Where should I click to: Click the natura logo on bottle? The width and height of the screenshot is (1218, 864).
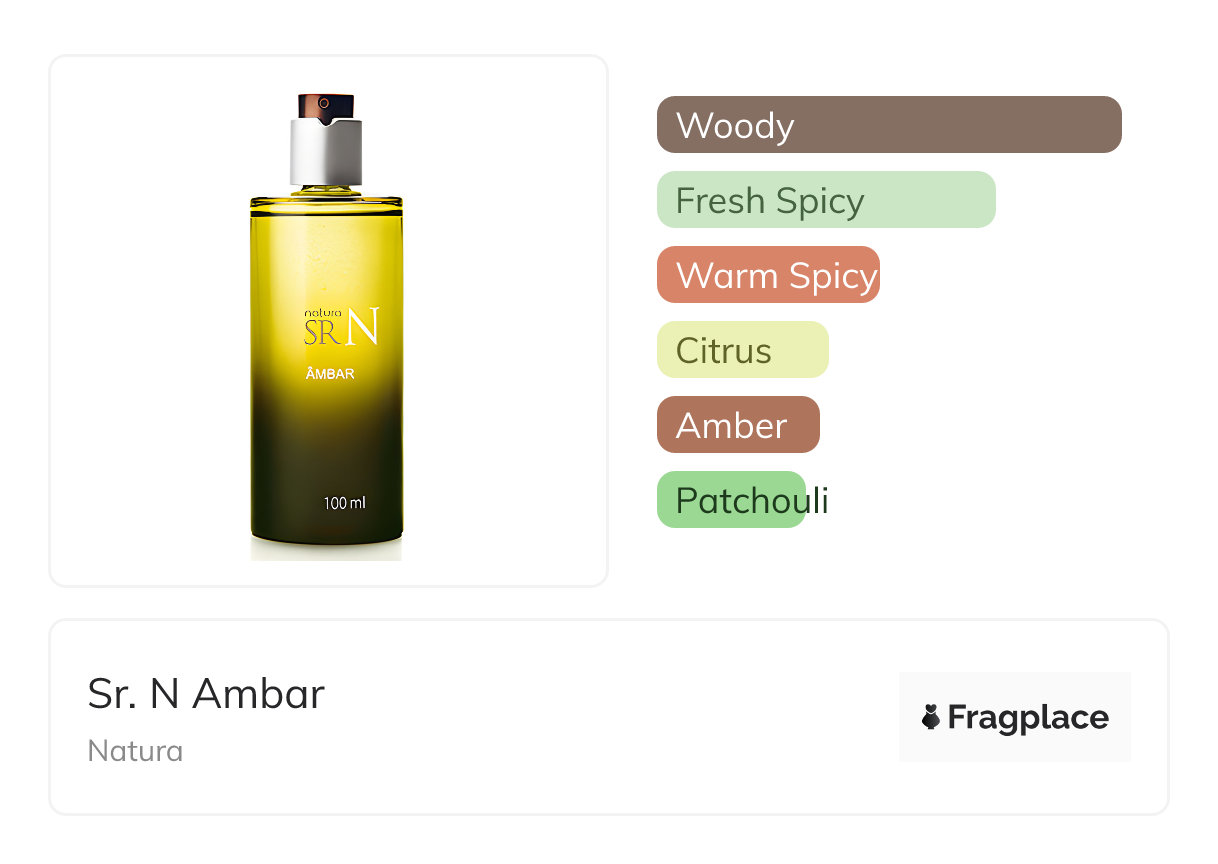point(323,313)
